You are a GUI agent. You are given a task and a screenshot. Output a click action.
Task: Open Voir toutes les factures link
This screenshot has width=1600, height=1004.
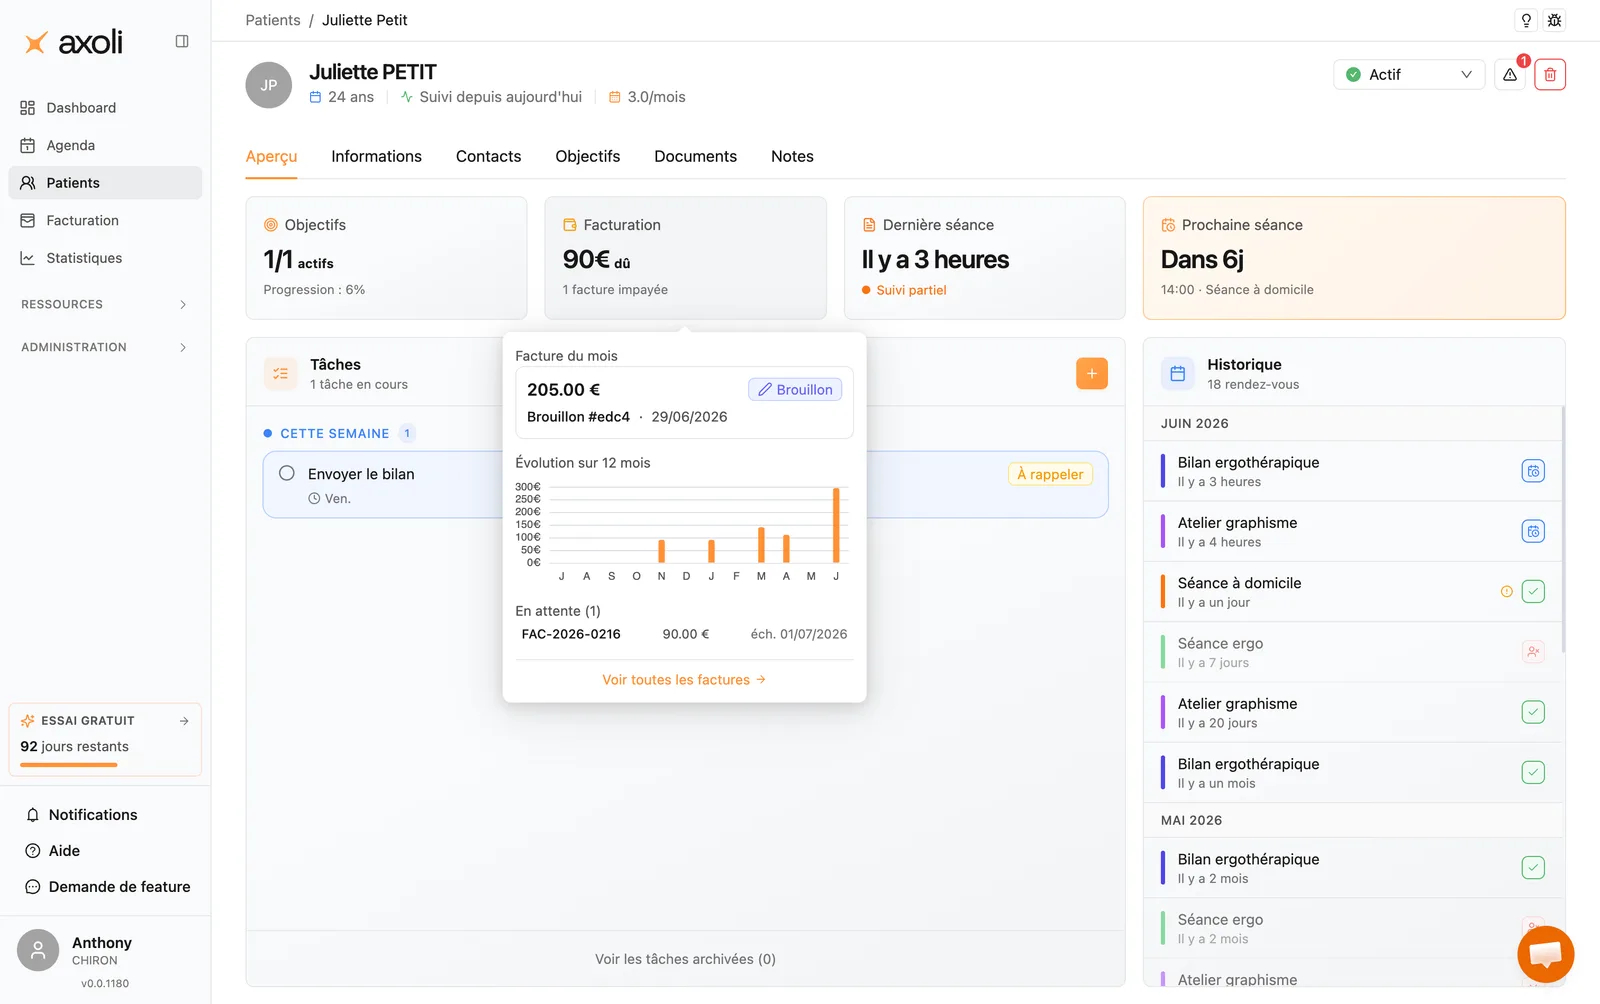click(x=684, y=680)
